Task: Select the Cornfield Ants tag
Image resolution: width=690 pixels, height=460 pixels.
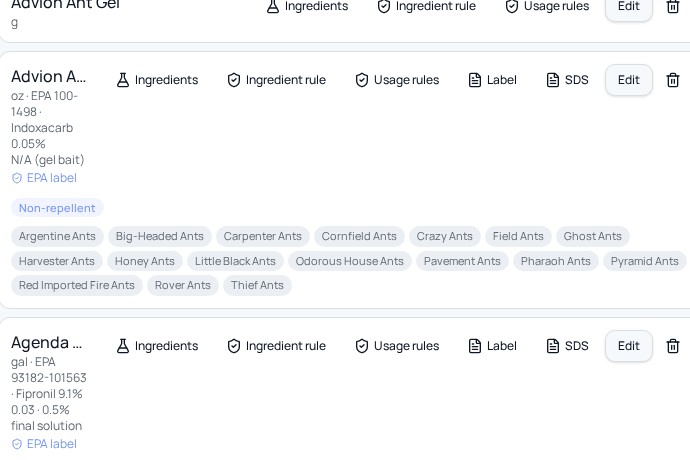Action: coord(359,236)
